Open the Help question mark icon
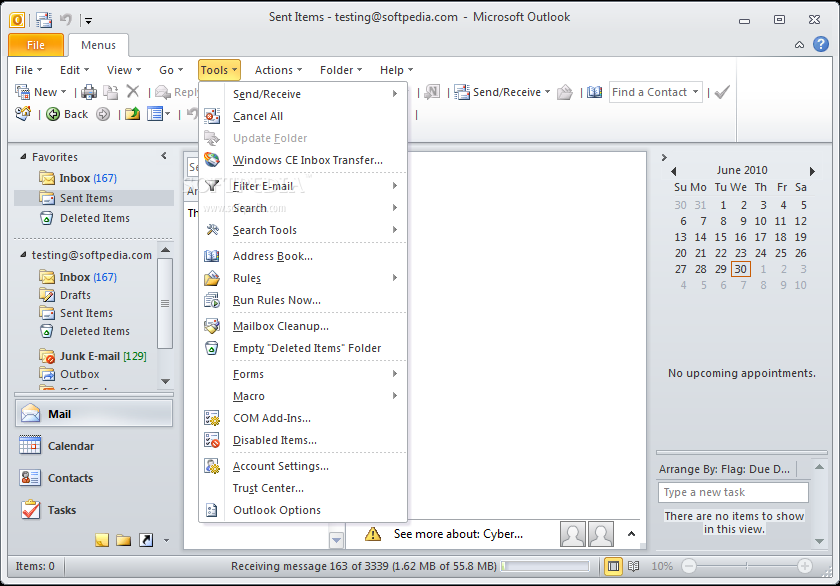This screenshot has width=840, height=586. pos(821,44)
